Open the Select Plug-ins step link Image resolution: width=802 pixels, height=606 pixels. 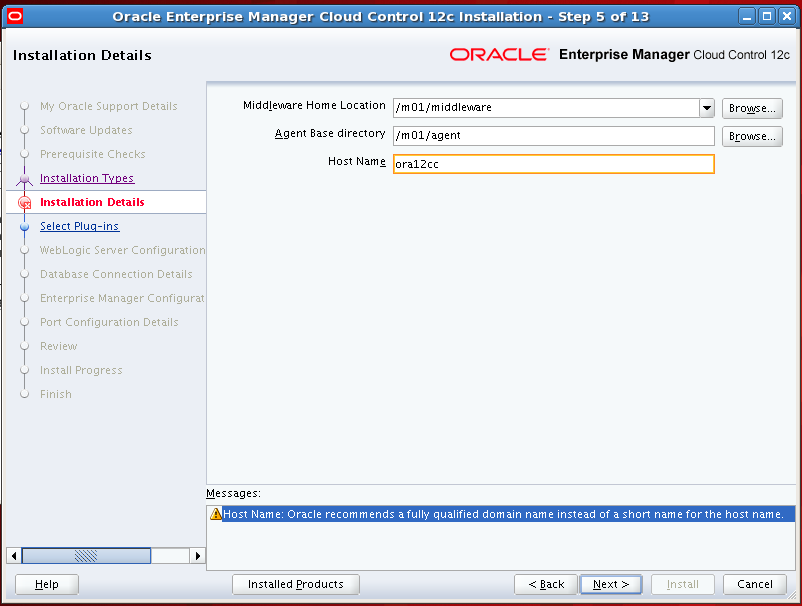80,226
